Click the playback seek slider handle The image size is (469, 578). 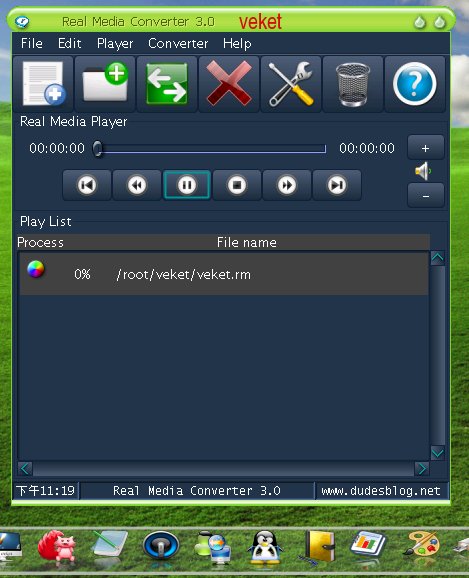97,149
